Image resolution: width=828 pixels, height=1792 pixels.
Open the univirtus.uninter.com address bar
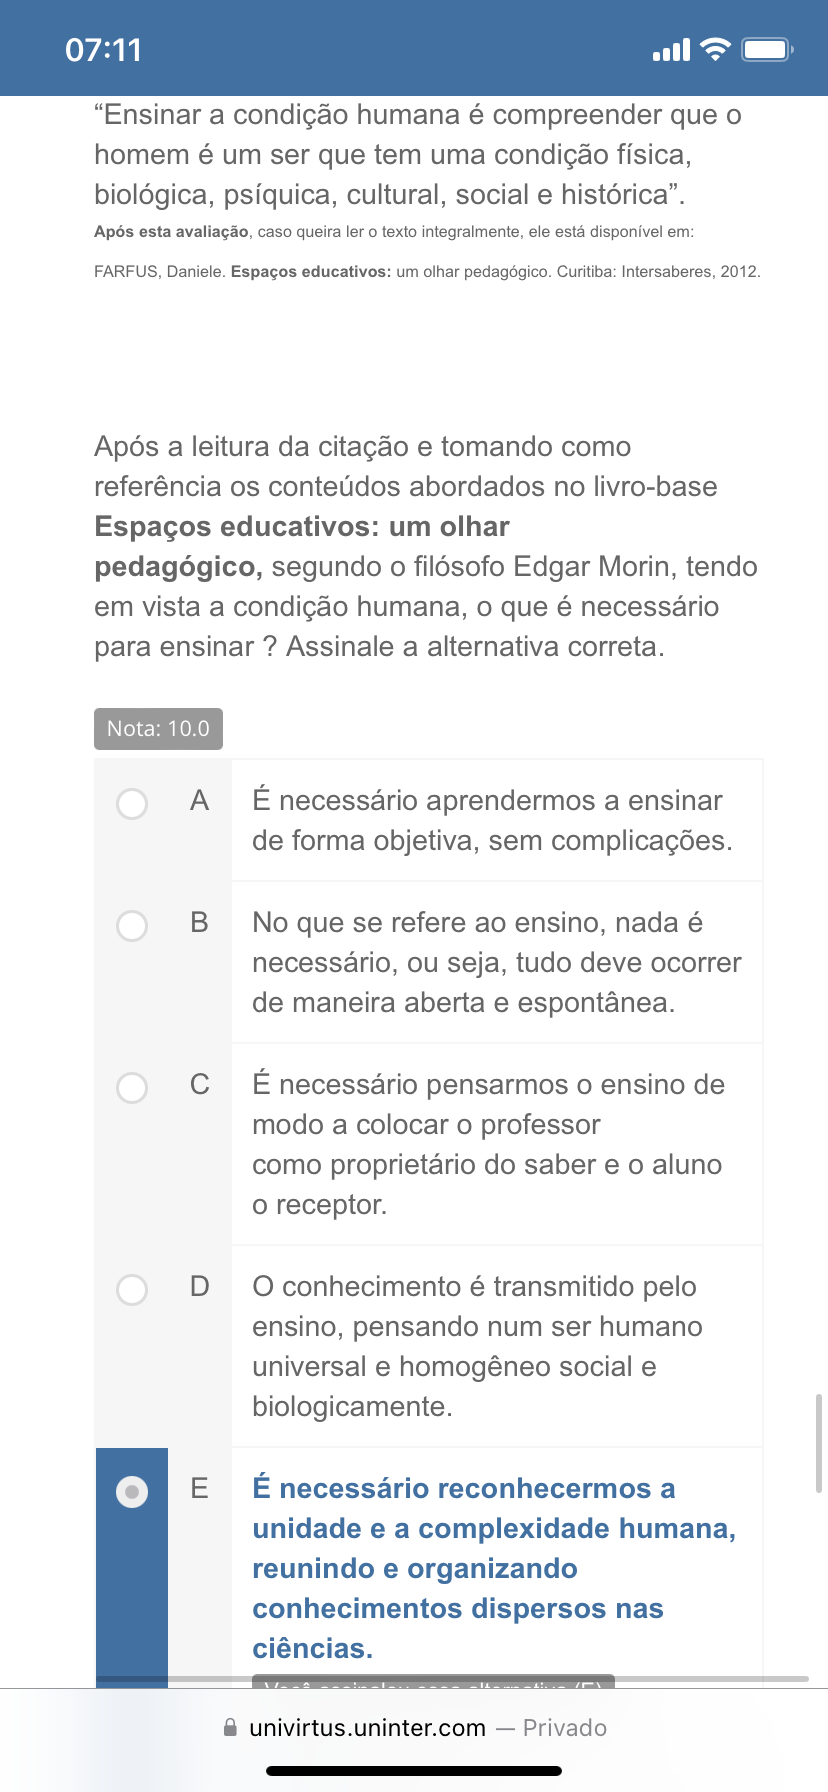coord(414,1727)
